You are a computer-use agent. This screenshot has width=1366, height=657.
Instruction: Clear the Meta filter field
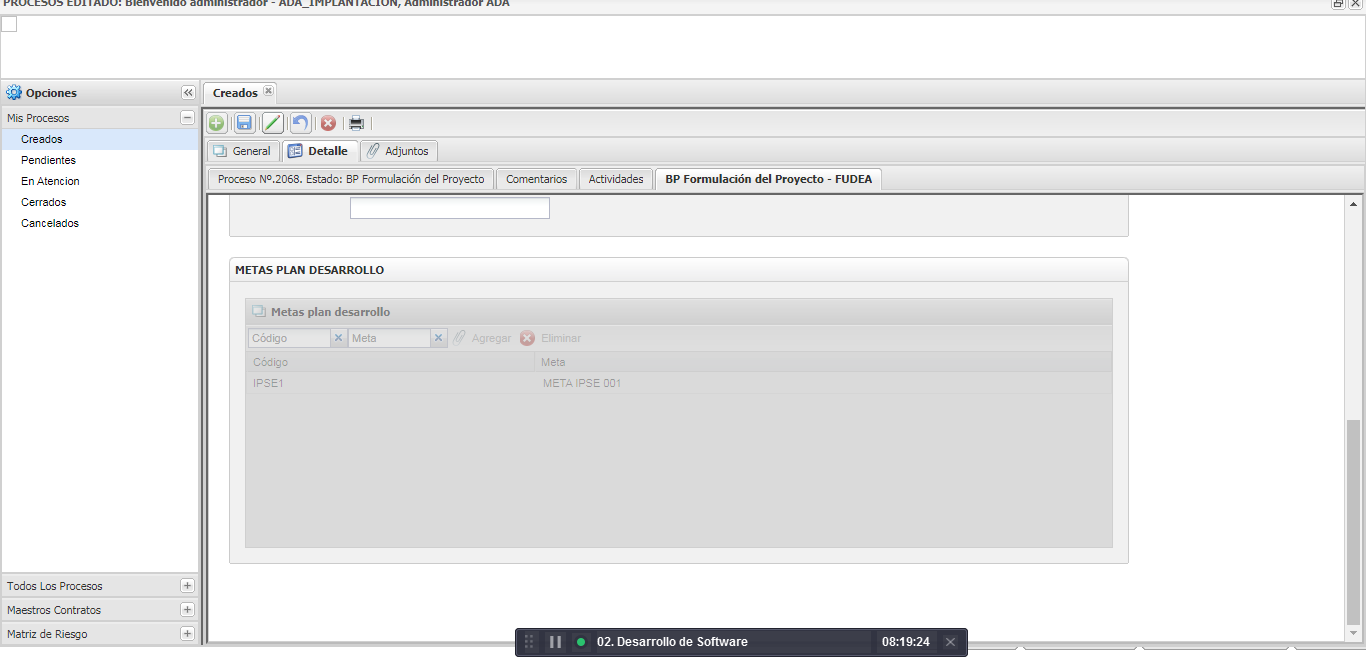(438, 338)
